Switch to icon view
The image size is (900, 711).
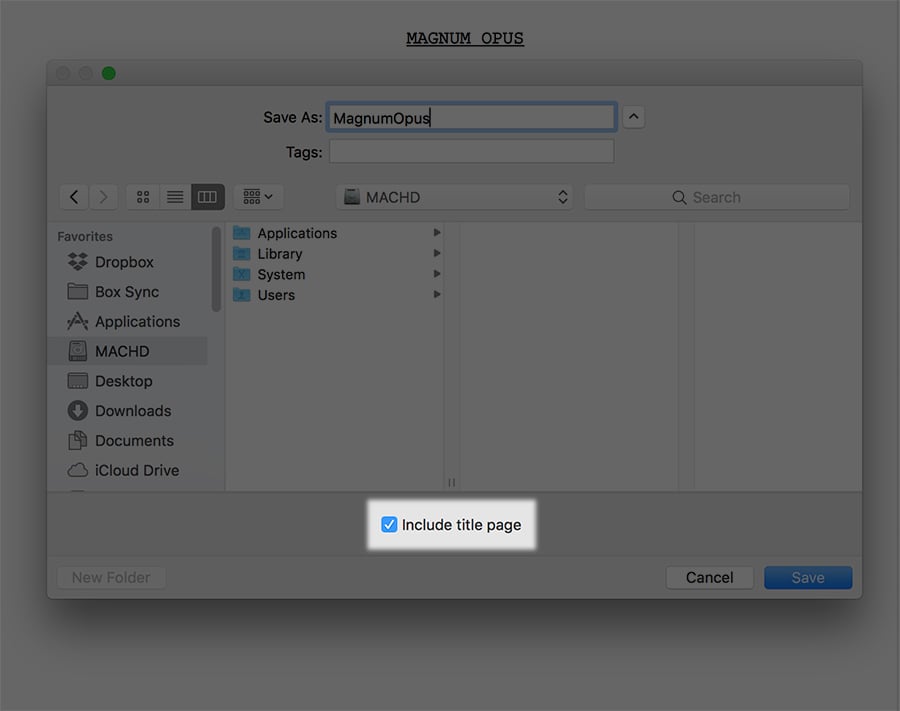[141, 196]
